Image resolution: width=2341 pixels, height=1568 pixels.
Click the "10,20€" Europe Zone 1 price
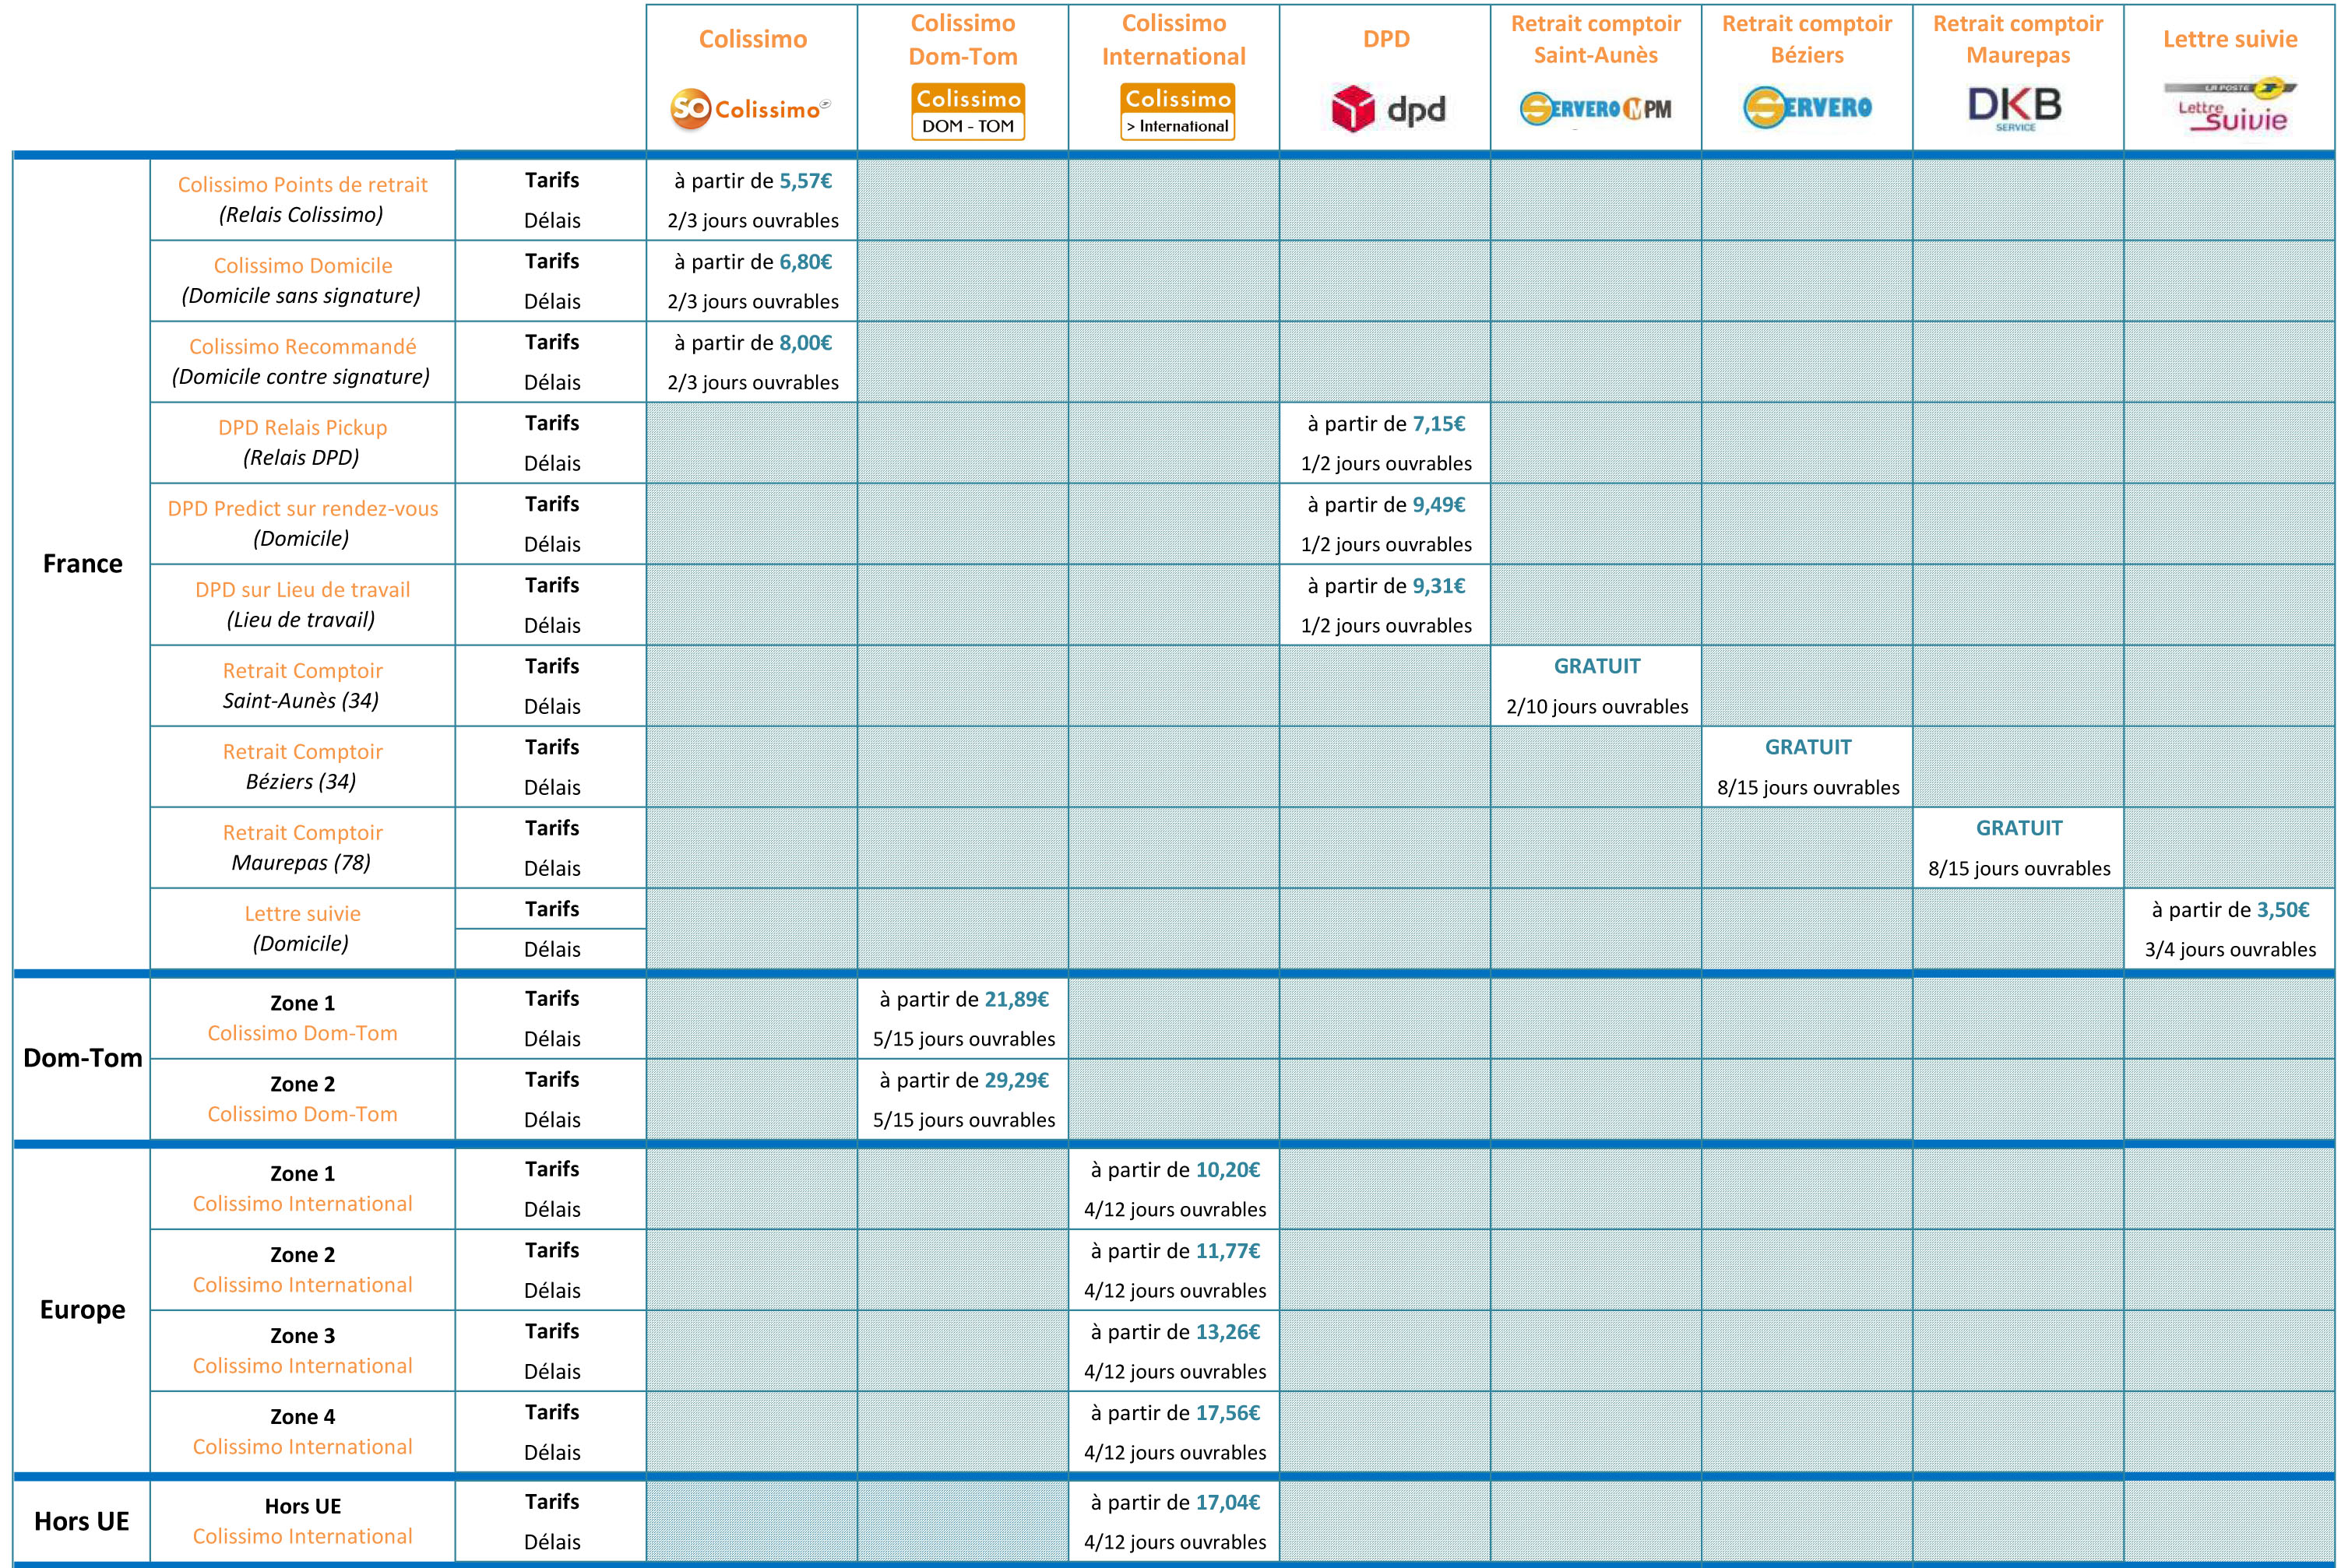point(1228,1170)
